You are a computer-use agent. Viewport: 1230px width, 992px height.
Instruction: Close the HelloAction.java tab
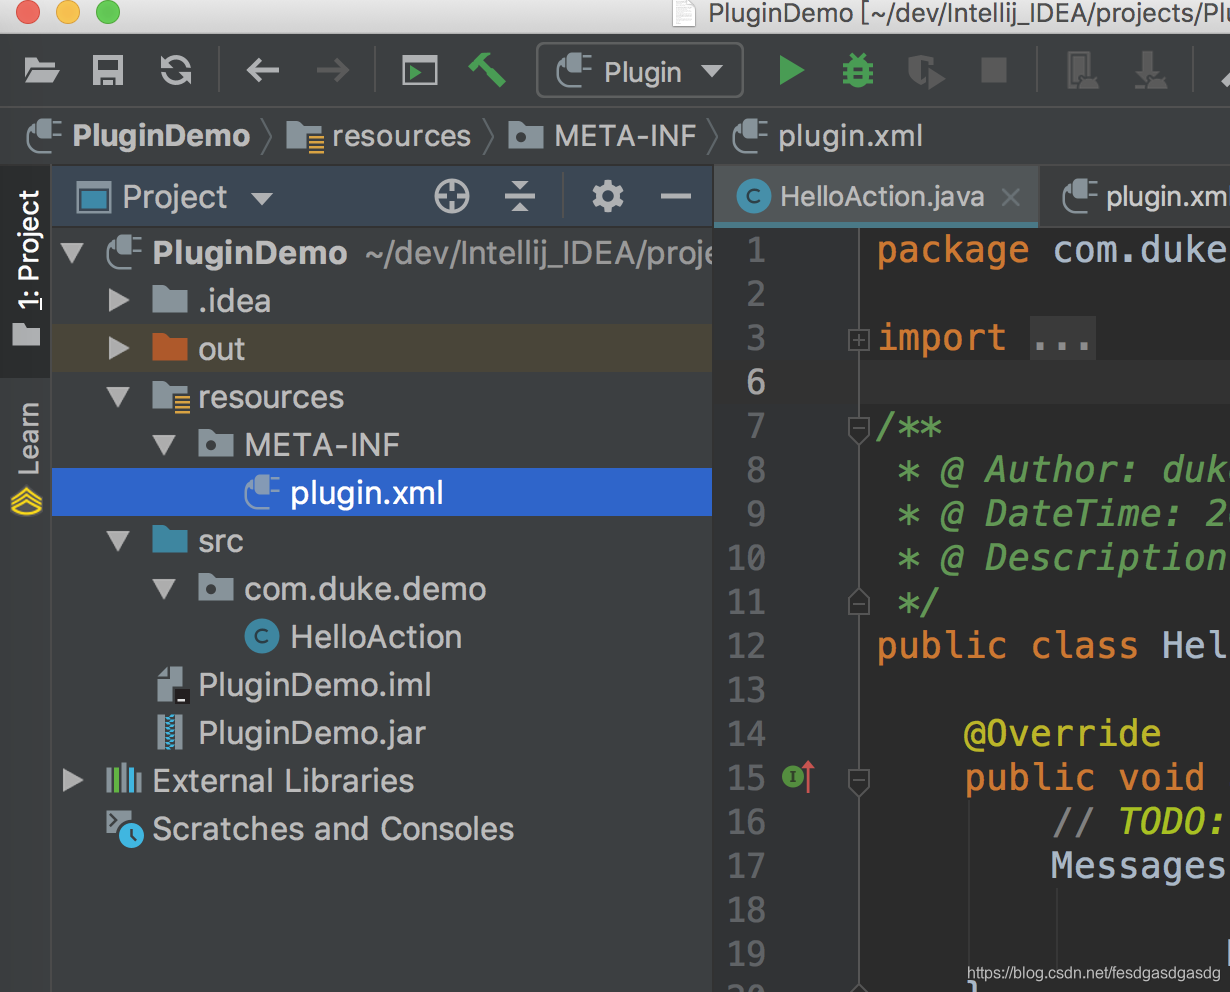1011,197
